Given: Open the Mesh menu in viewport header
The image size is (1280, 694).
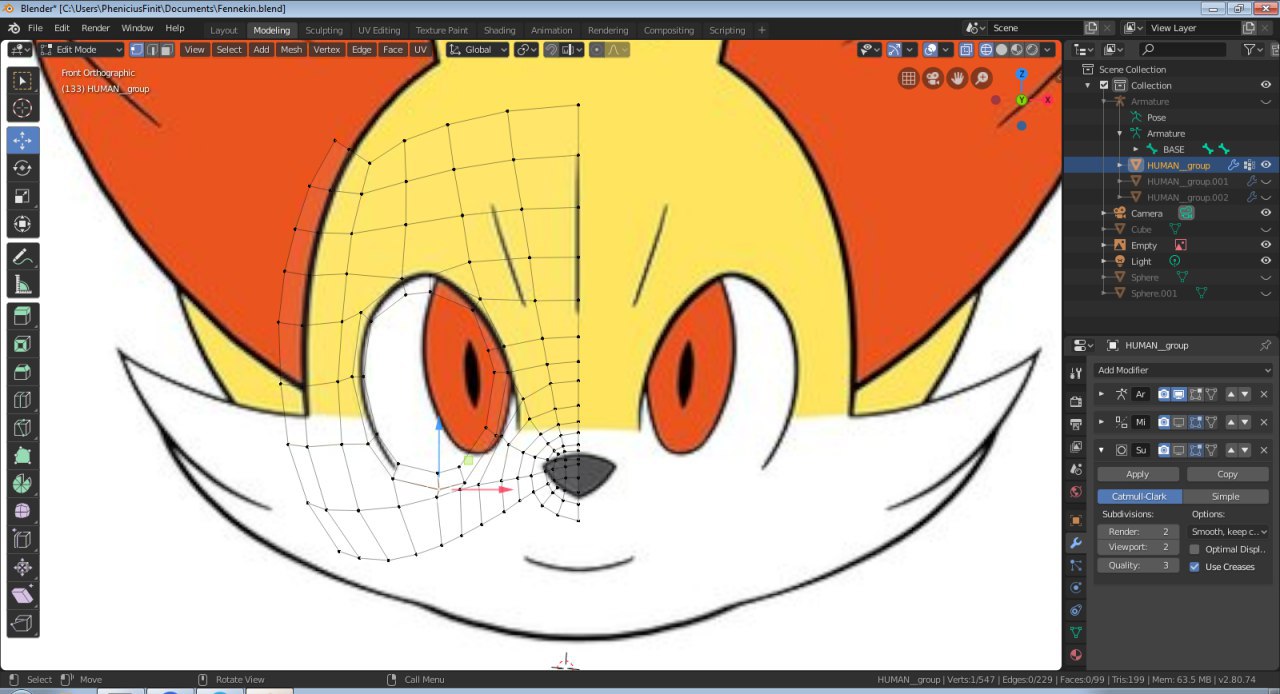Looking at the screenshot, I should click(x=291, y=49).
